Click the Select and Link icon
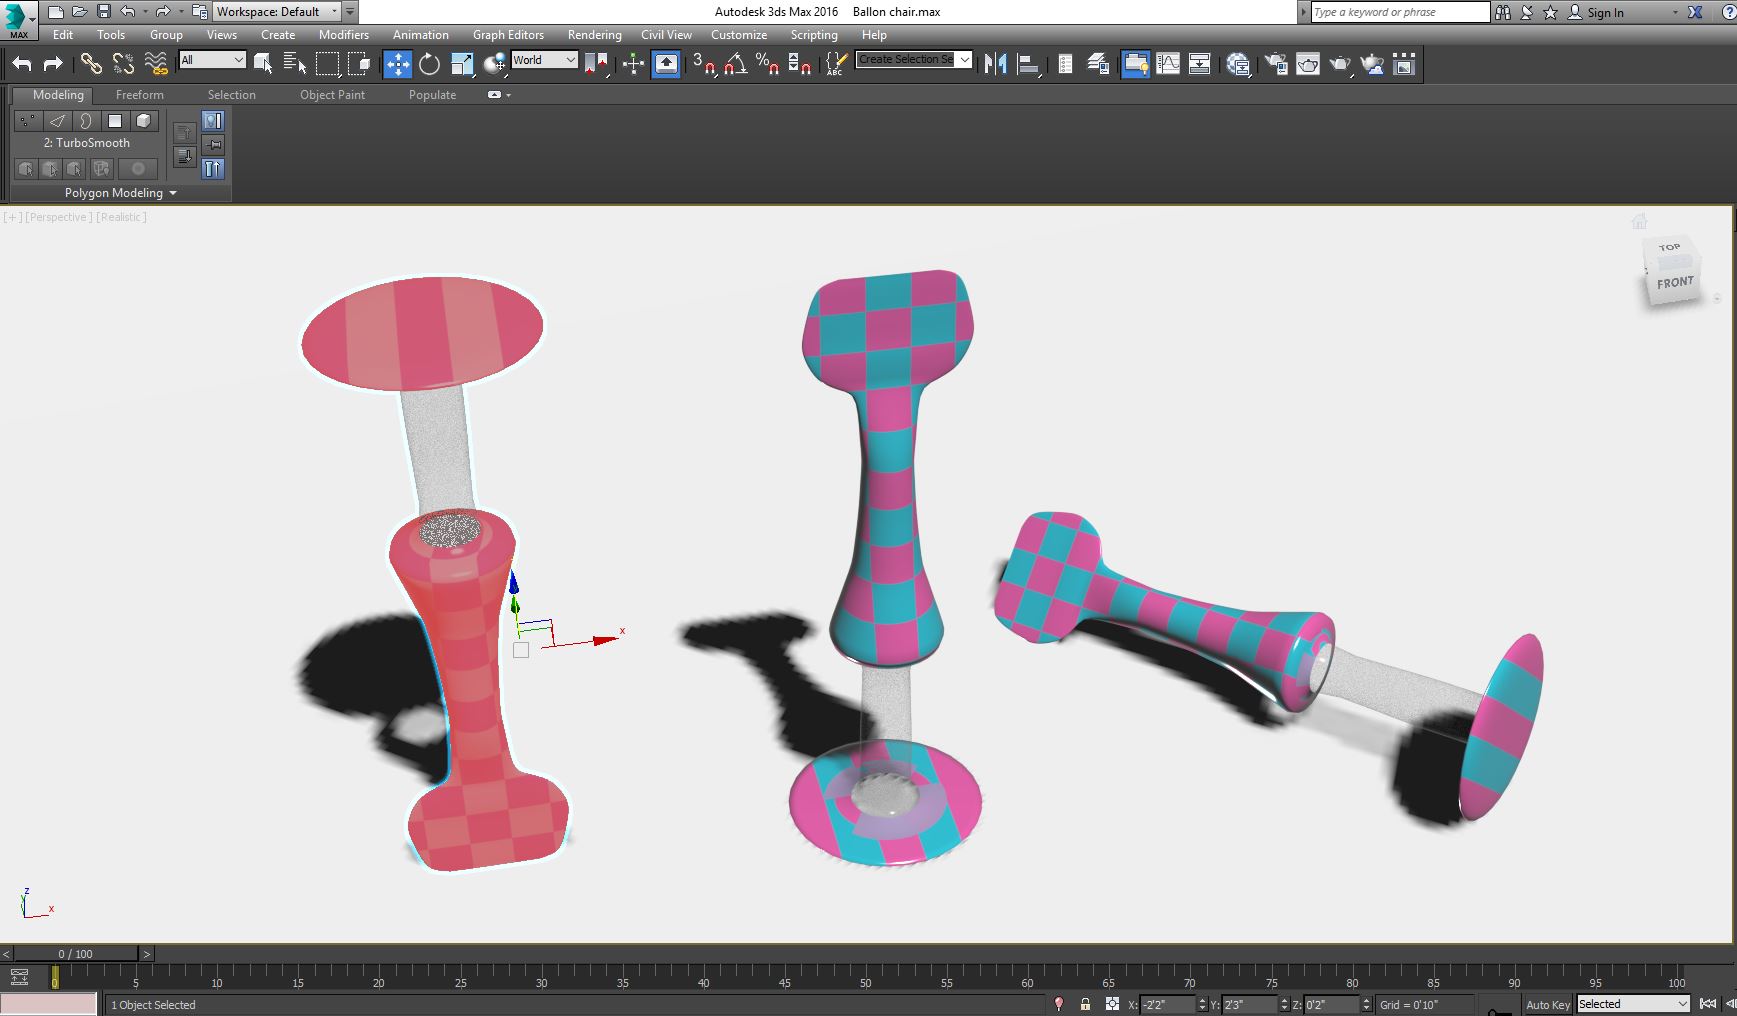The width and height of the screenshot is (1737, 1016). pyautogui.click(x=91, y=65)
